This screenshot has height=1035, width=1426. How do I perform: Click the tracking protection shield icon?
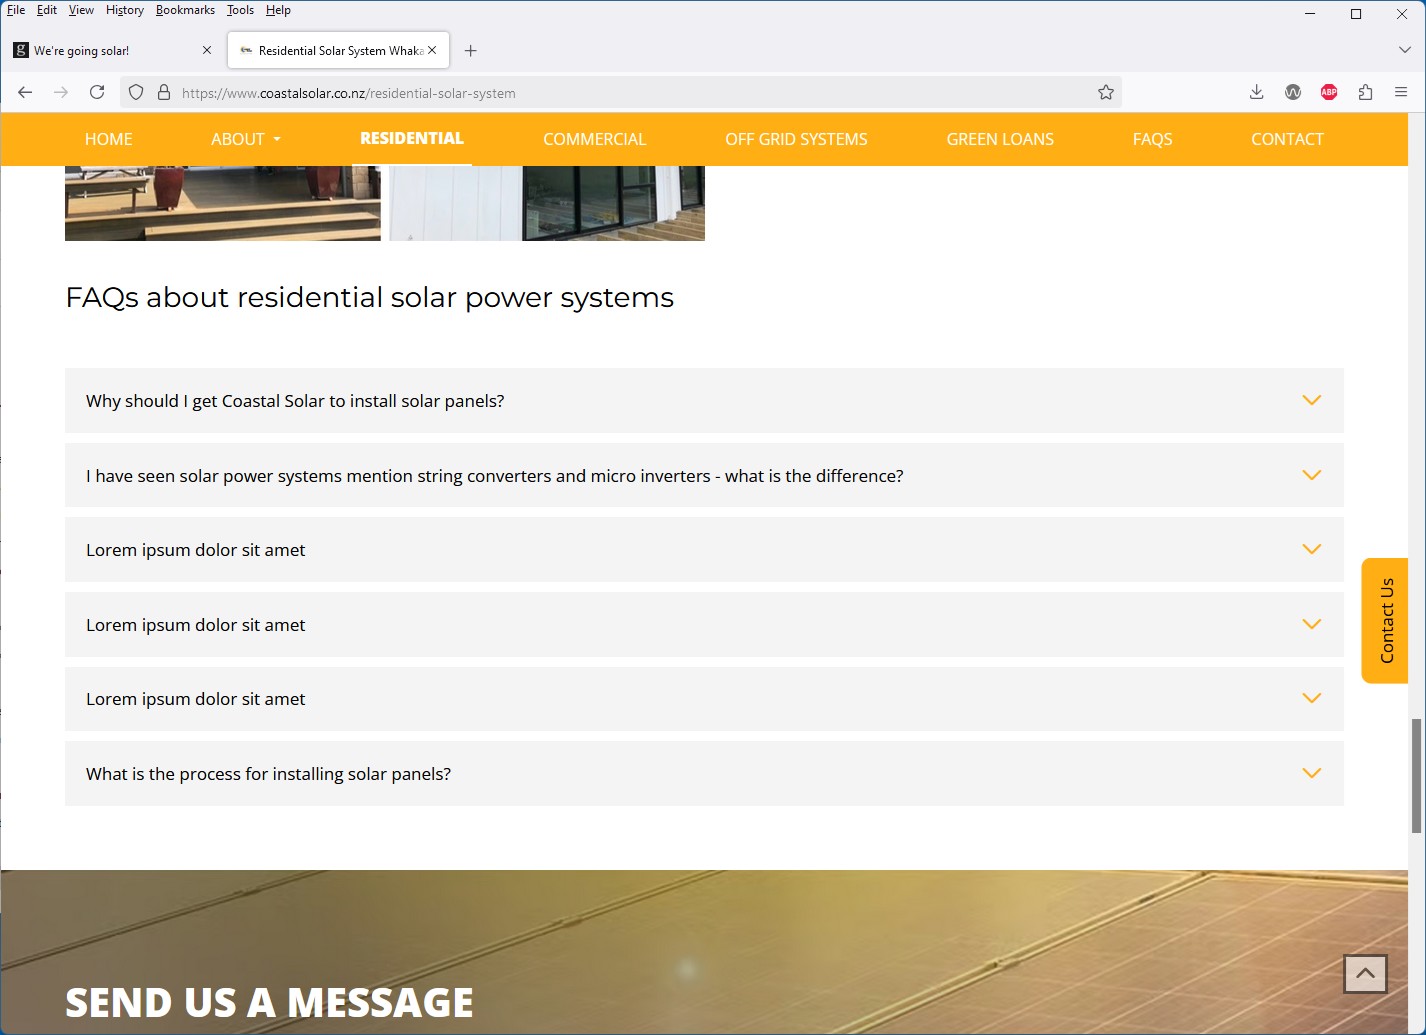pyautogui.click(x=136, y=92)
